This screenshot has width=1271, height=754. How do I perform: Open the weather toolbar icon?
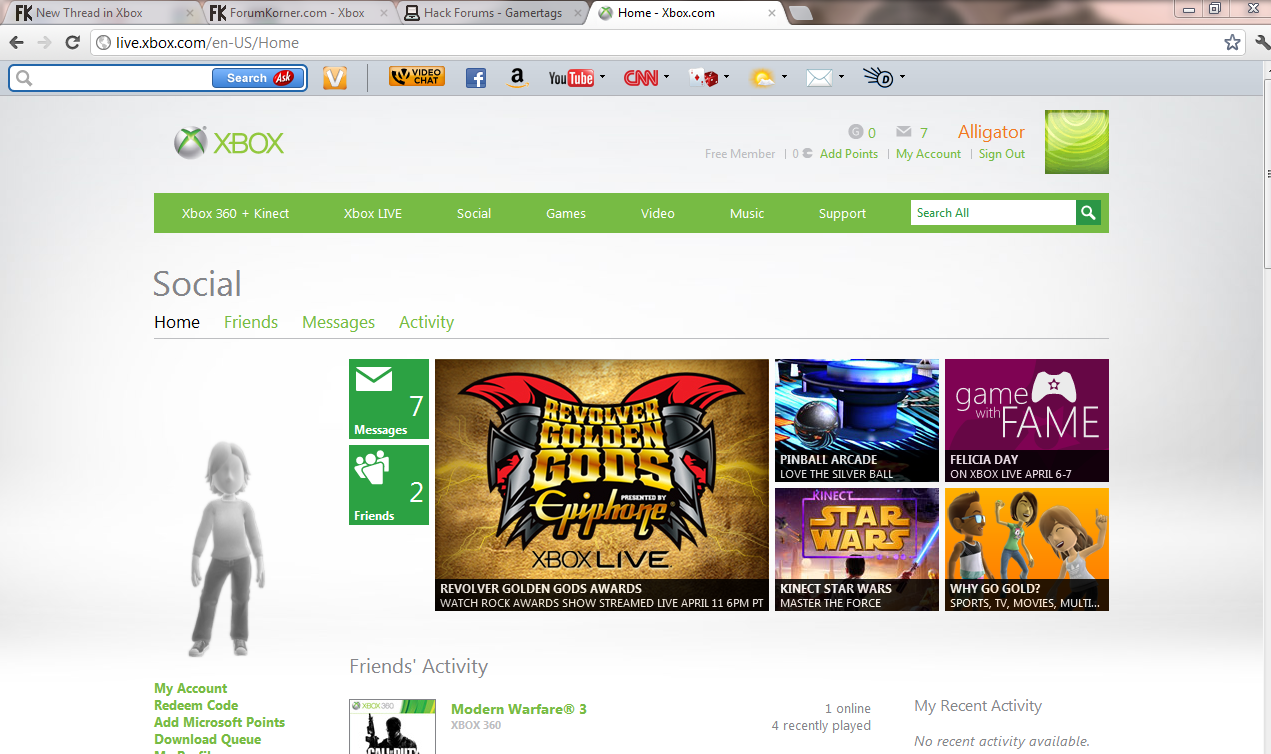click(763, 78)
